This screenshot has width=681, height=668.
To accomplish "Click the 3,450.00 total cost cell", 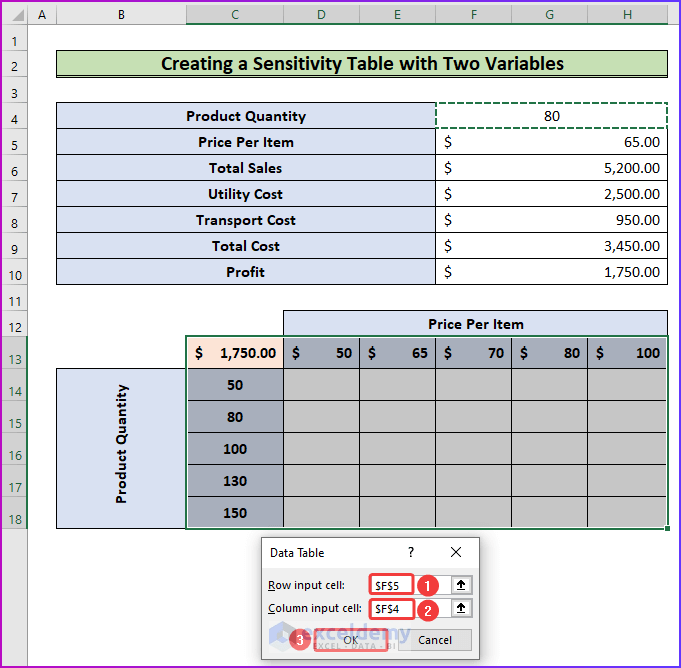I will click(x=552, y=246).
